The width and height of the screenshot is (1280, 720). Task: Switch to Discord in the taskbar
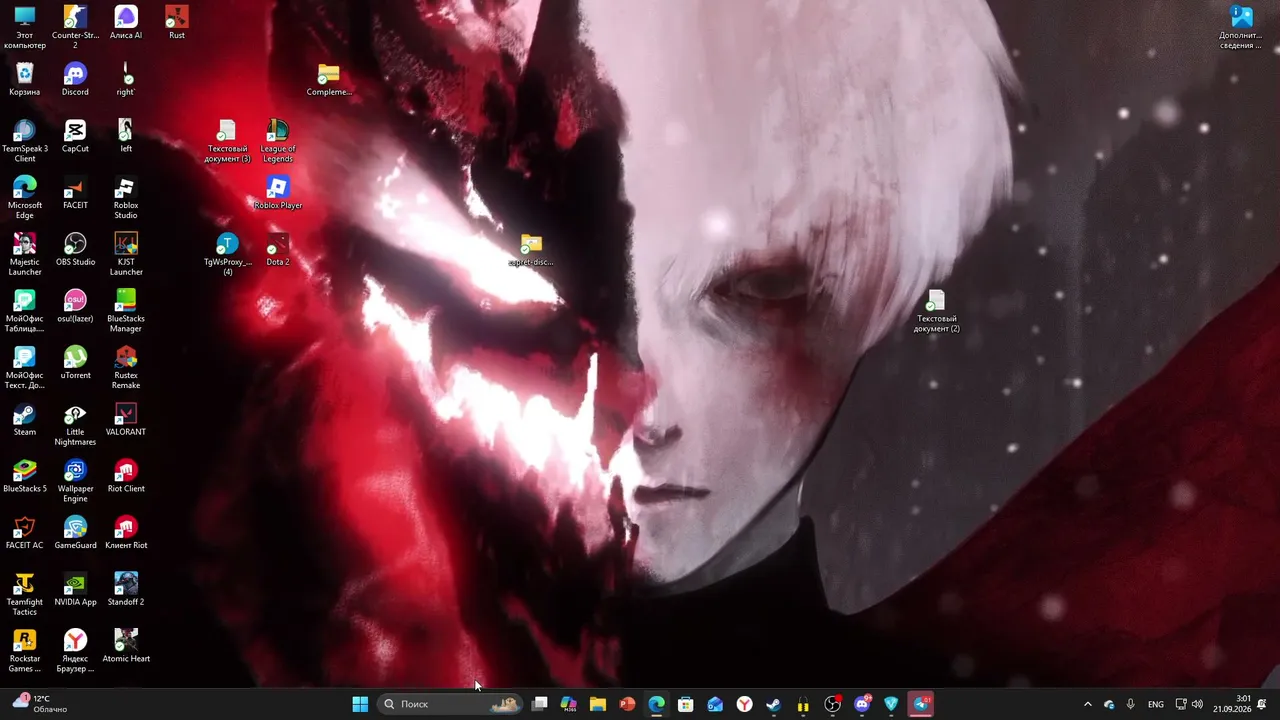(x=862, y=704)
